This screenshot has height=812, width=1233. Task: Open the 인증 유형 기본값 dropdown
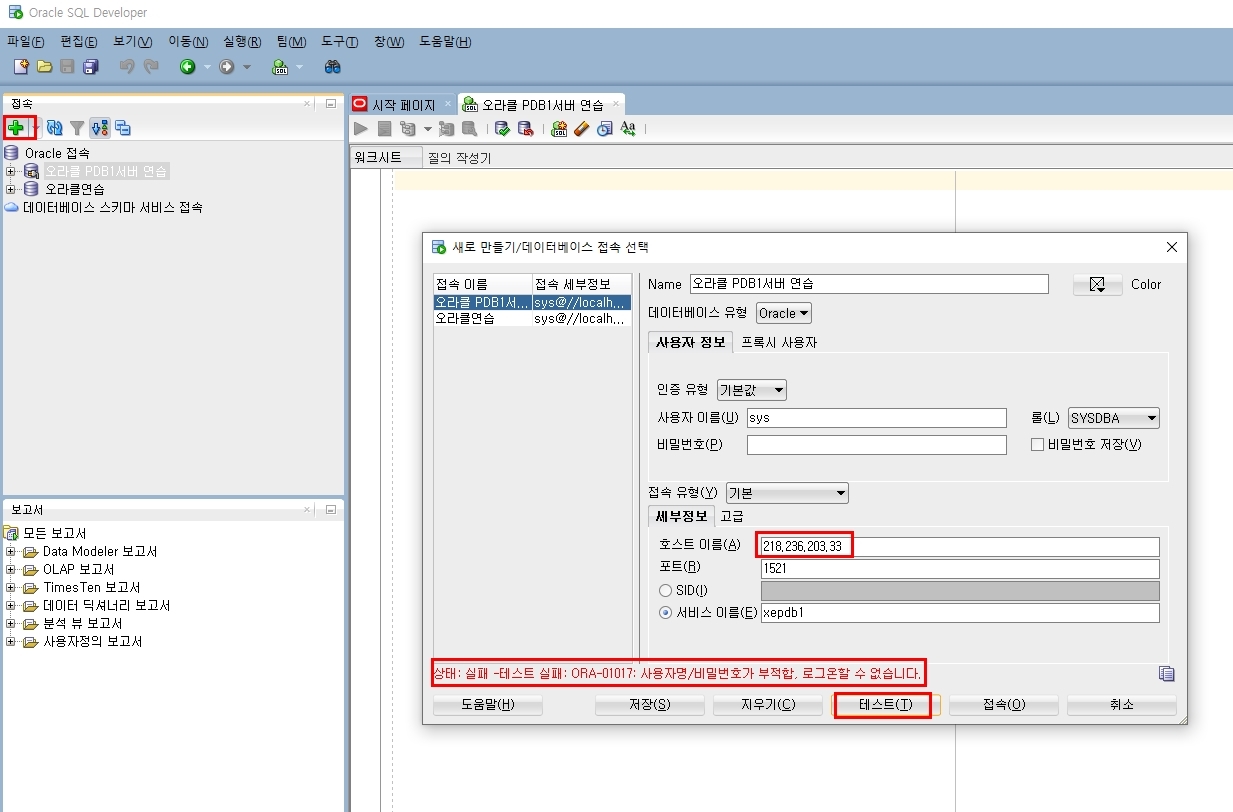pyautogui.click(x=752, y=389)
